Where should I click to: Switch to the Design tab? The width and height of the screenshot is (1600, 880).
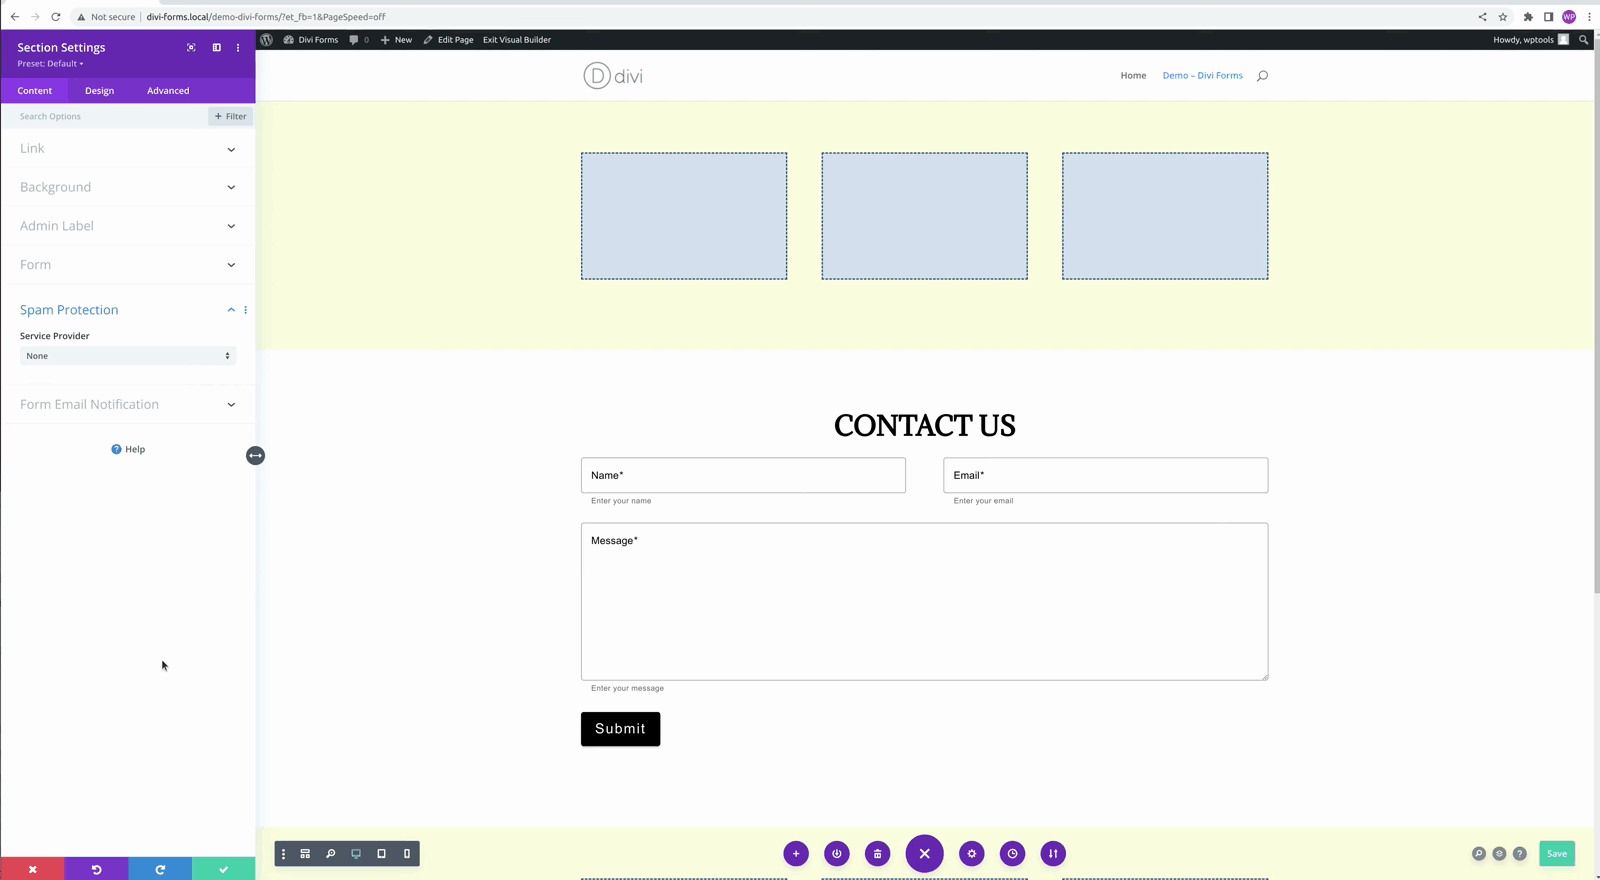click(x=99, y=90)
